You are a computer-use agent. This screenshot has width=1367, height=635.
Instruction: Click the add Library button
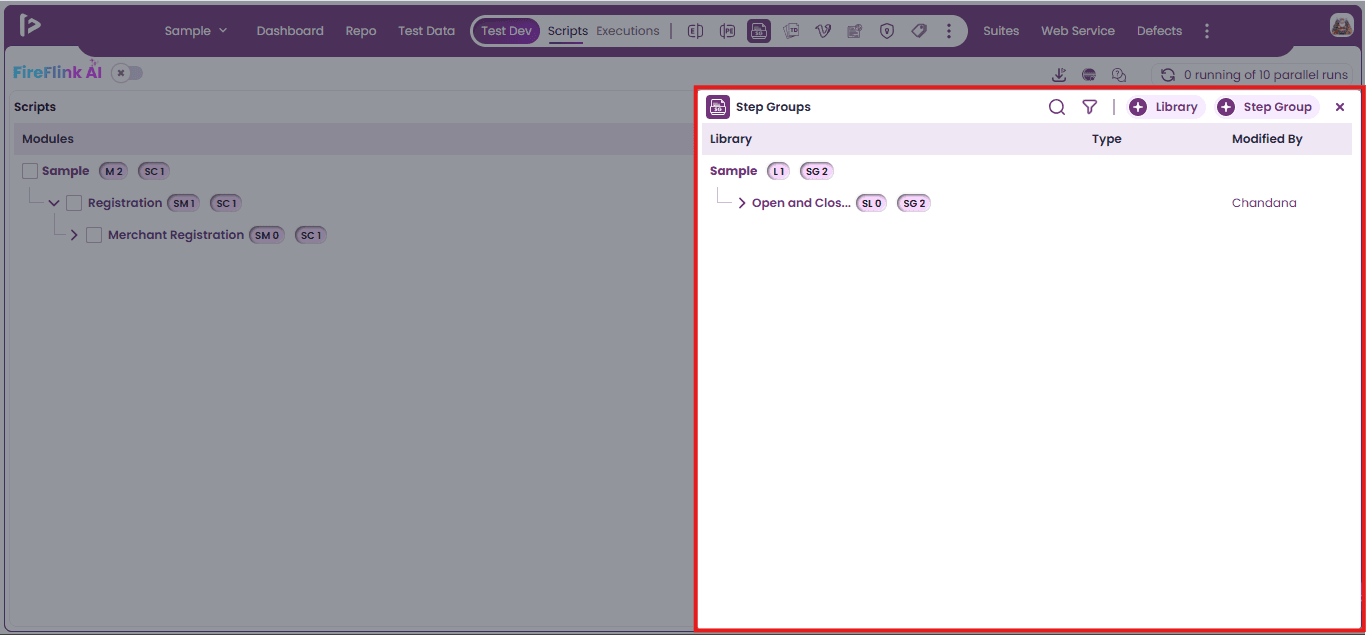1166,107
